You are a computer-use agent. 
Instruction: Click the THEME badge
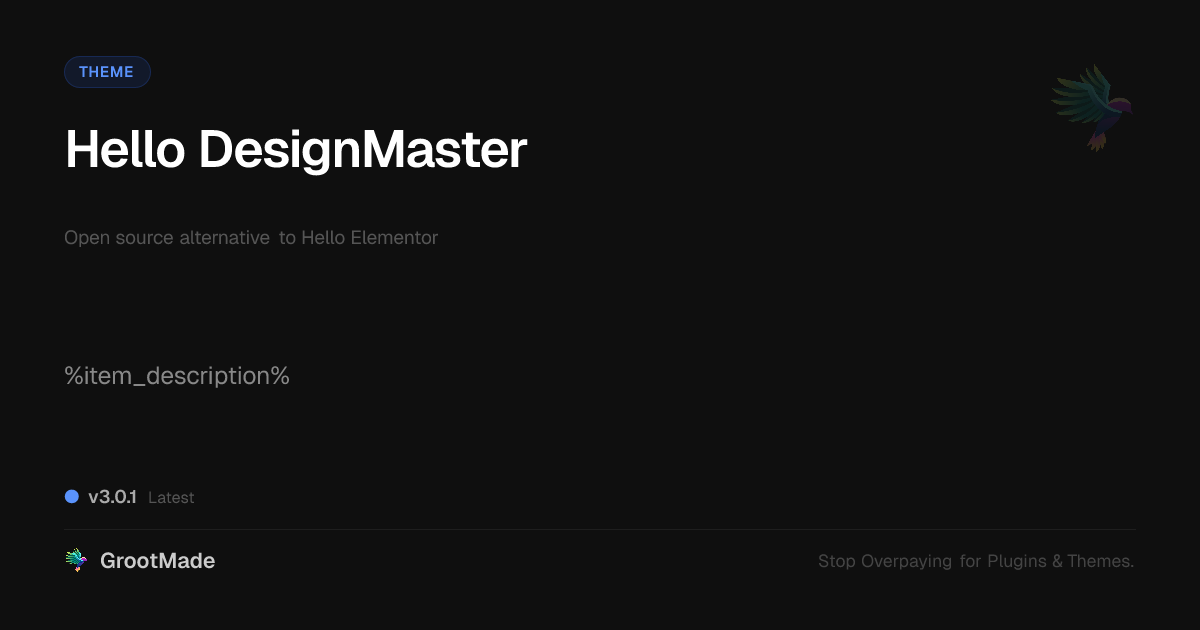pyautogui.click(x=107, y=72)
